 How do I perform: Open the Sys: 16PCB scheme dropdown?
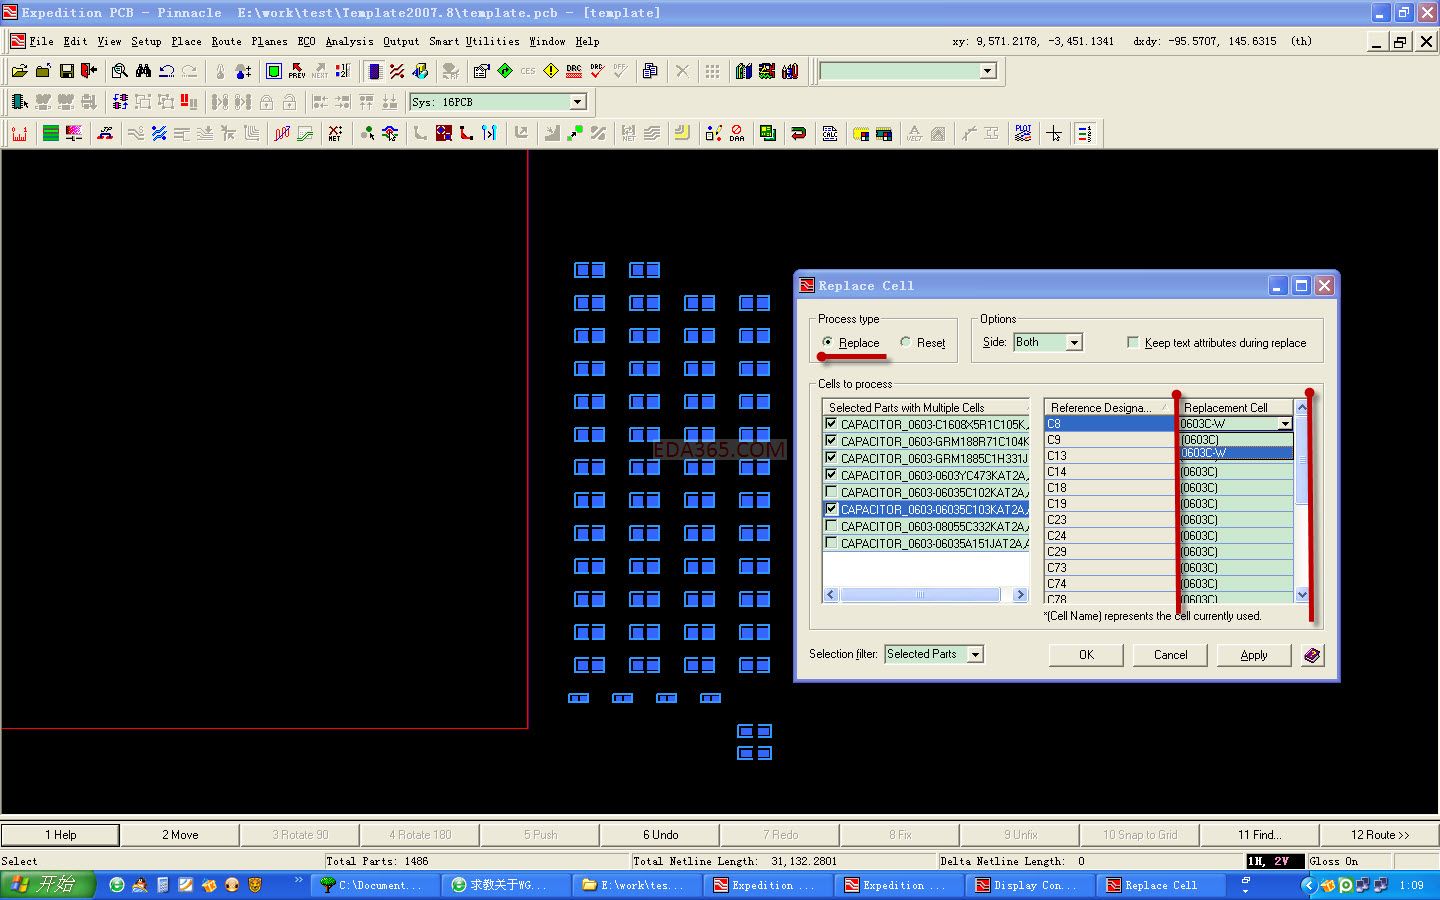pos(577,102)
